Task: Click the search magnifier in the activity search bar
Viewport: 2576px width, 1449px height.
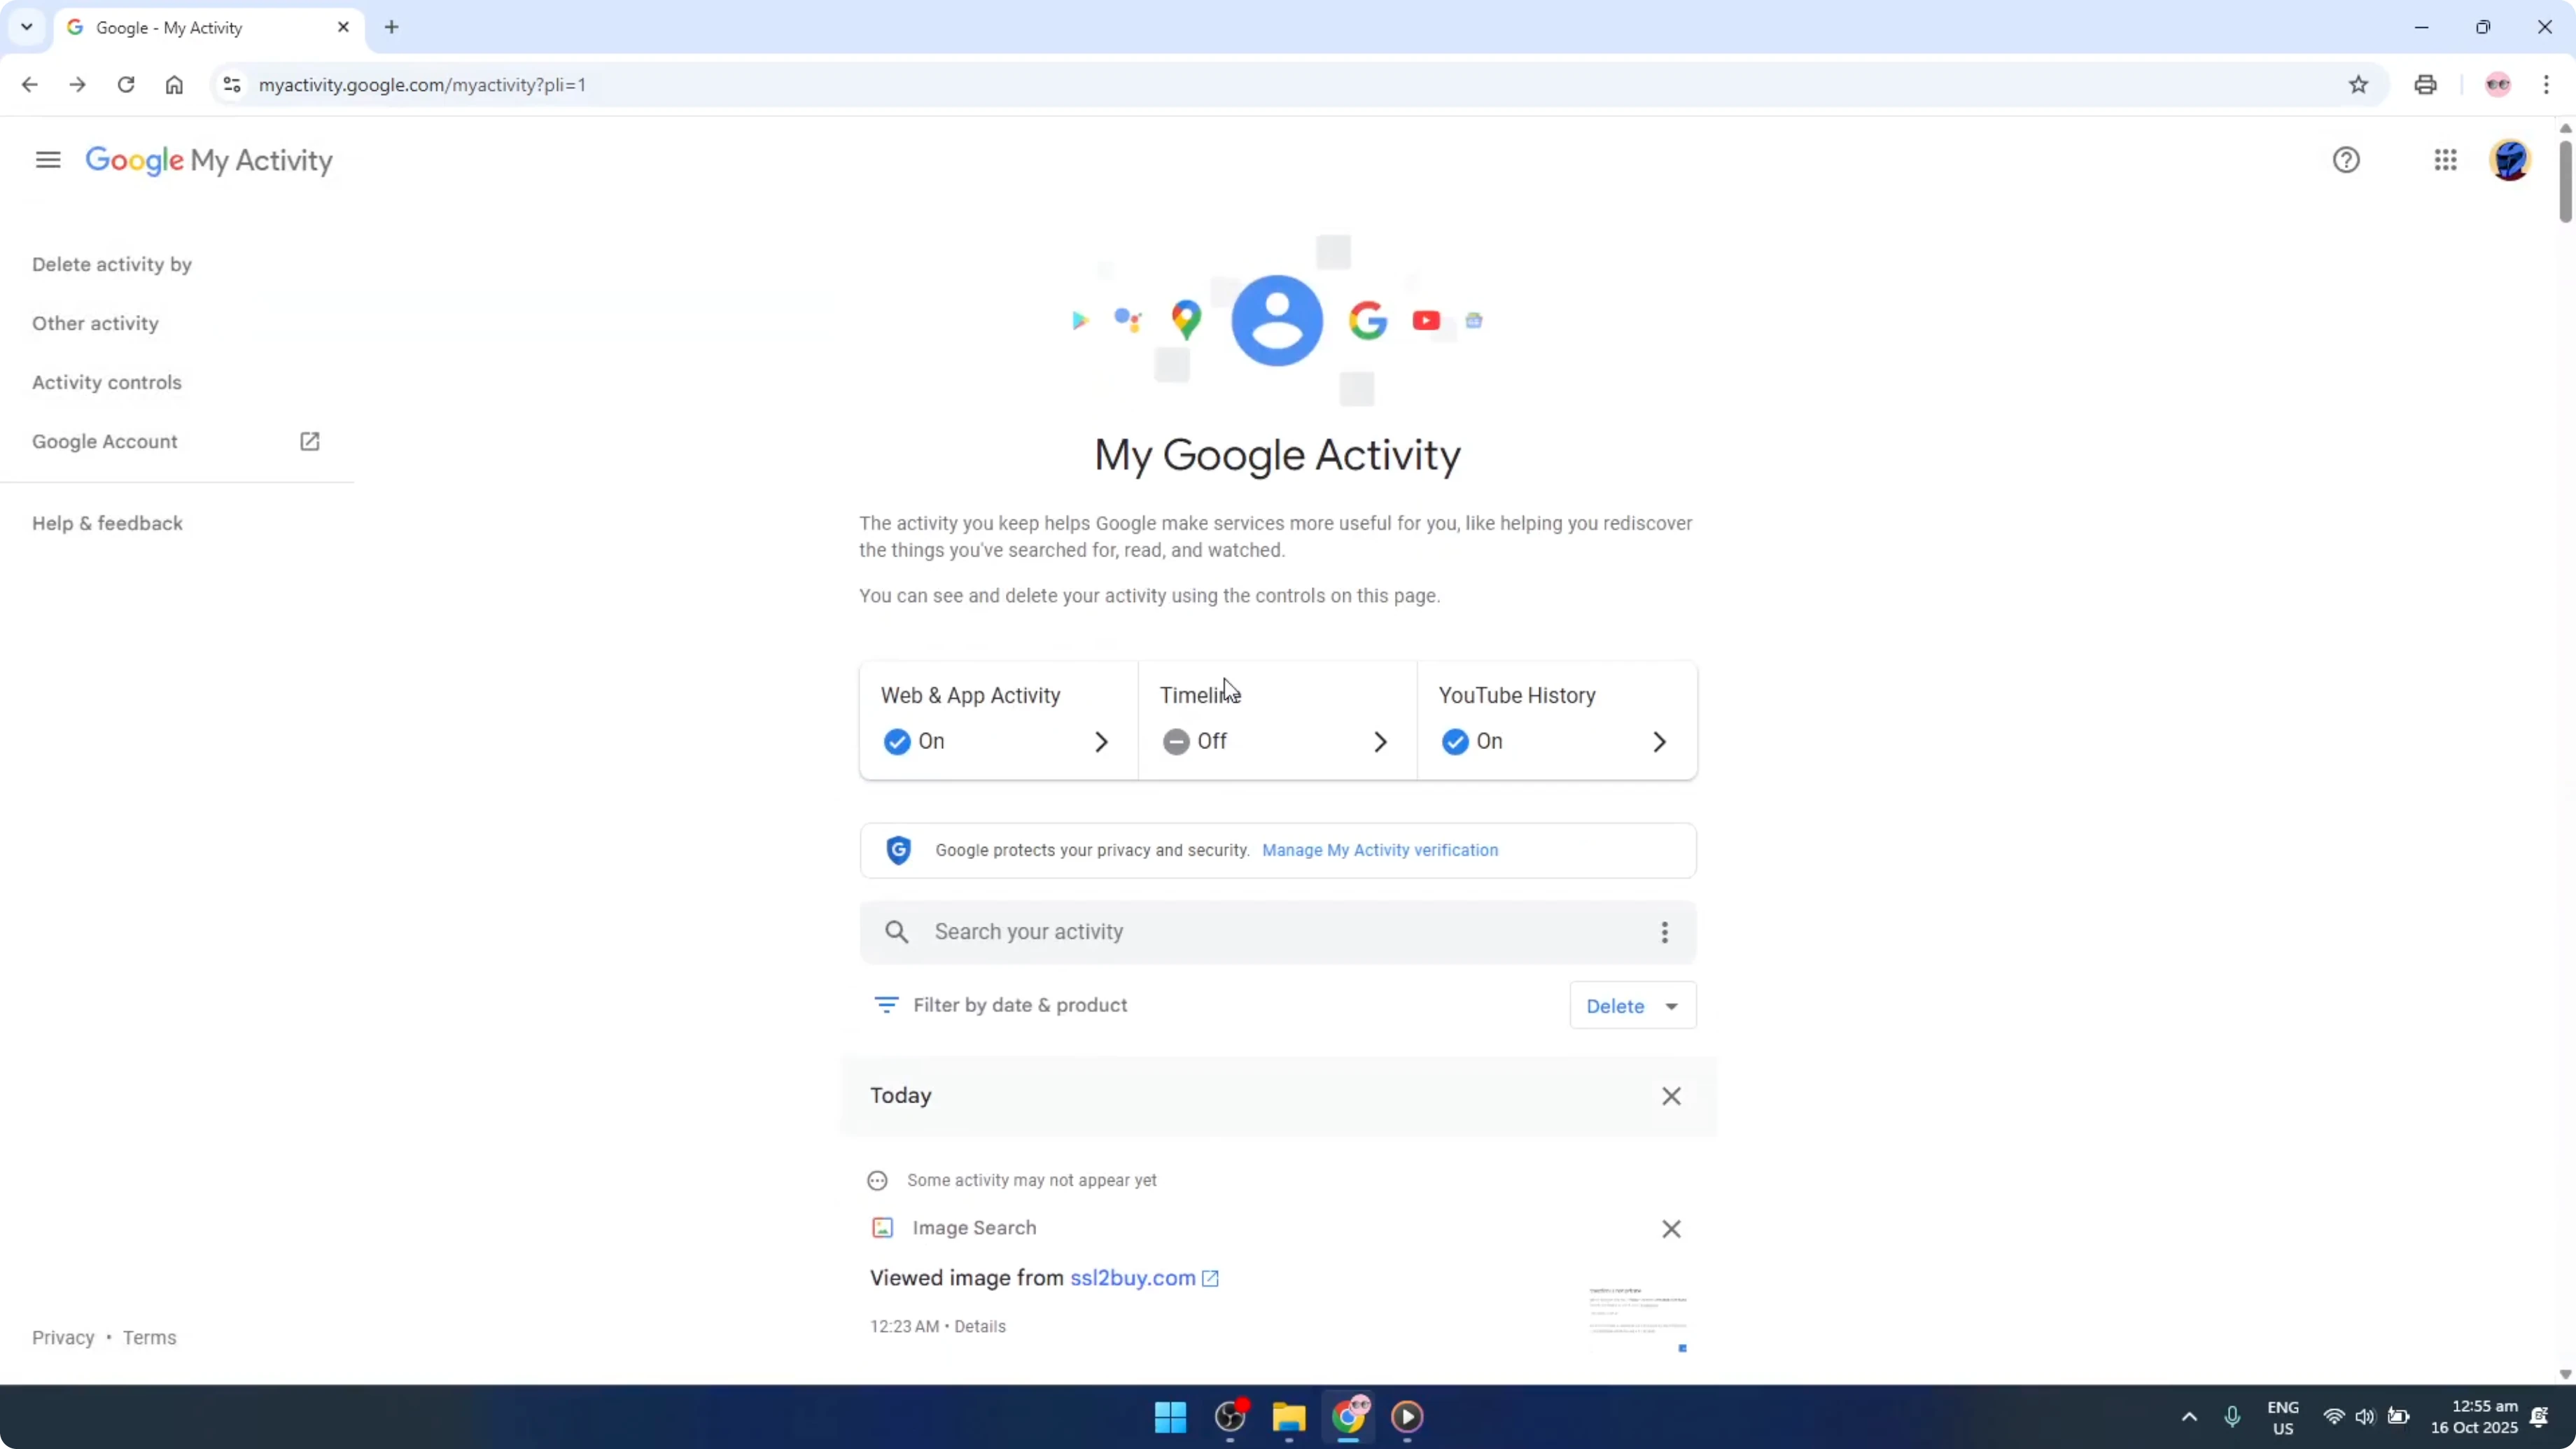Action: tap(897, 931)
